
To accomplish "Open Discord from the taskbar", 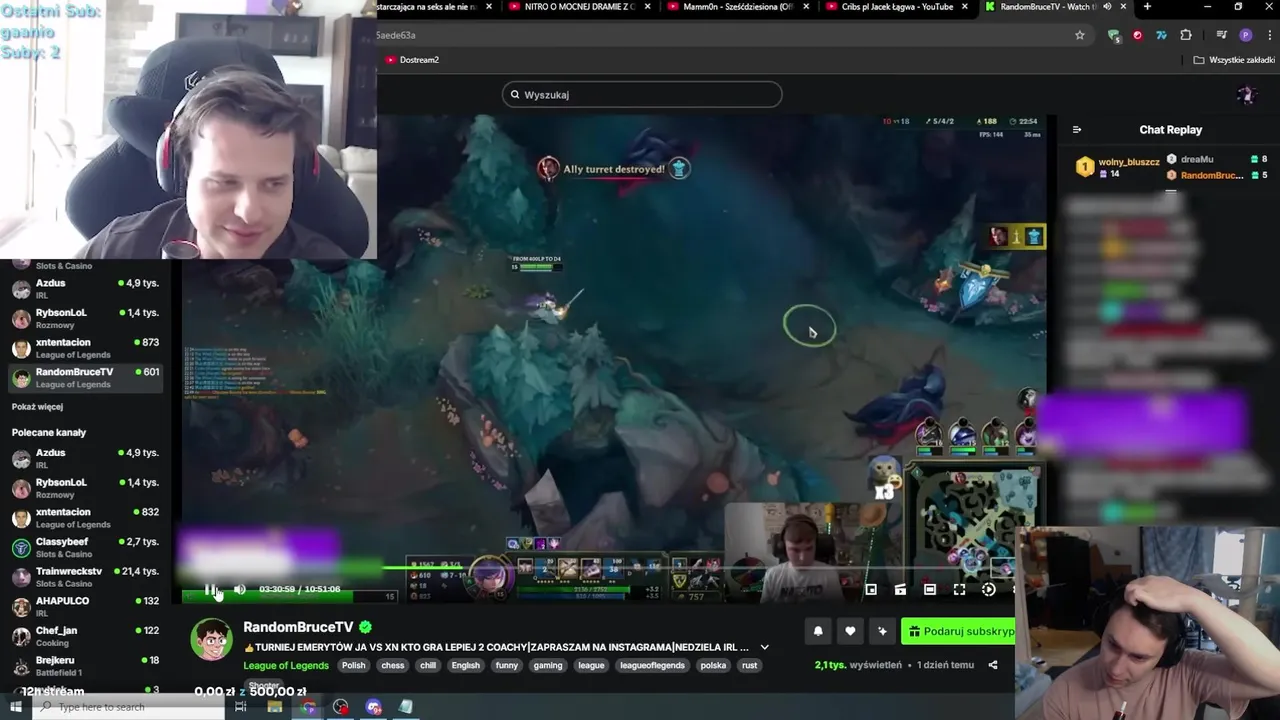I will [373, 707].
